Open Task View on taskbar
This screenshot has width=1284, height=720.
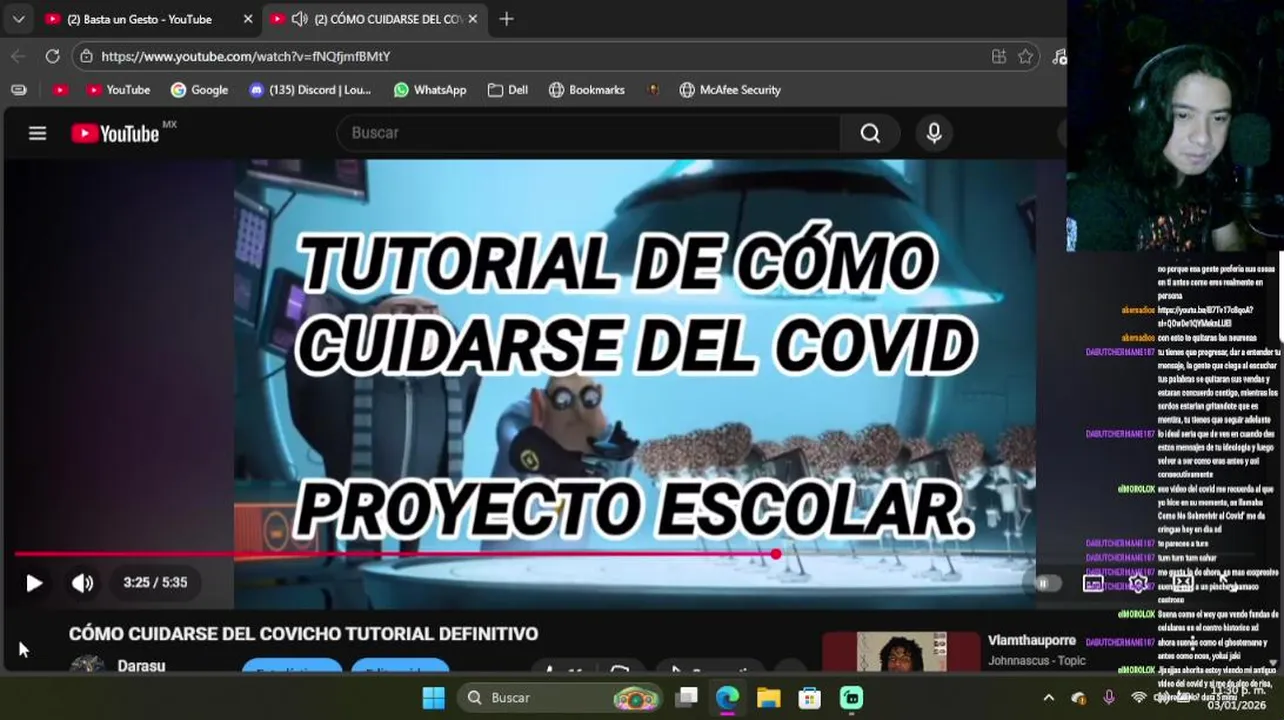click(x=686, y=697)
